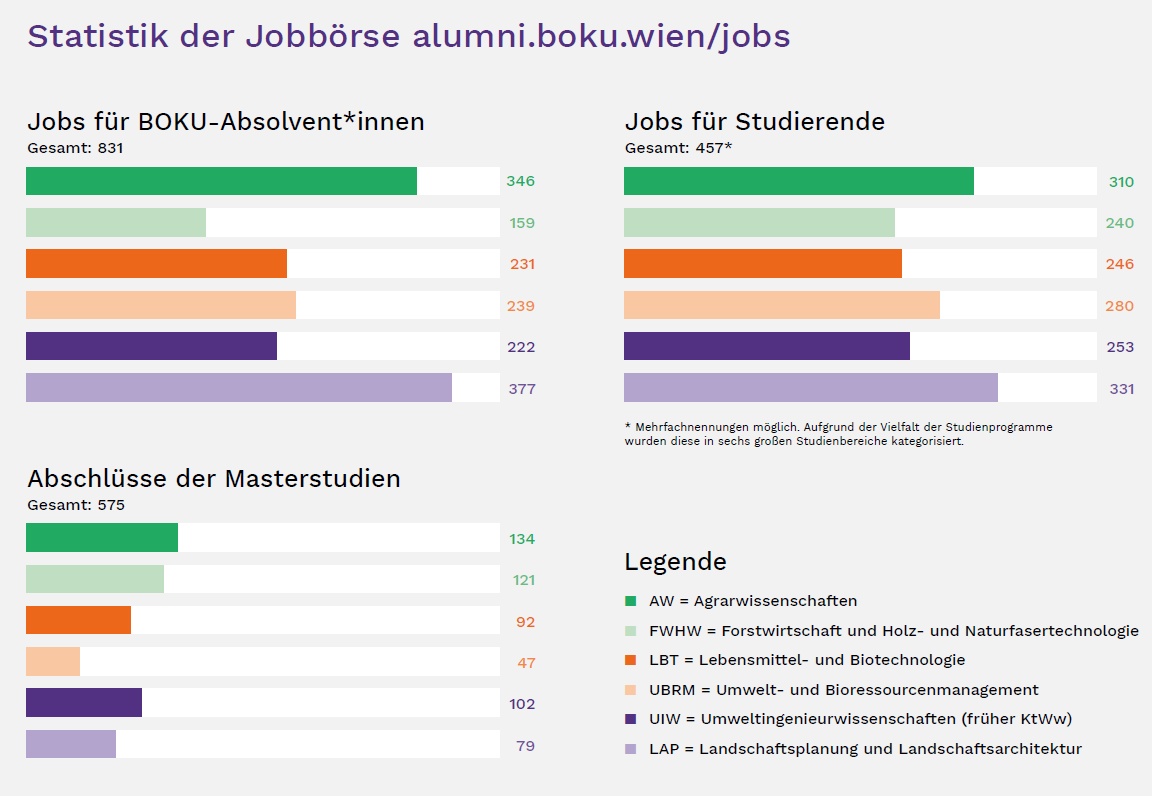The image size is (1152, 796).
Task: Select the 253 dark purple Studierende bar
Action: (767, 346)
